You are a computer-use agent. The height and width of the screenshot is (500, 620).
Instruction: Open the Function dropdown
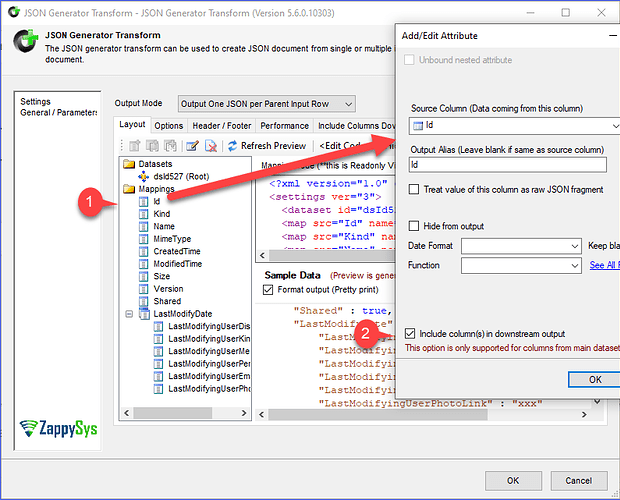pyautogui.click(x=521, y=266)
